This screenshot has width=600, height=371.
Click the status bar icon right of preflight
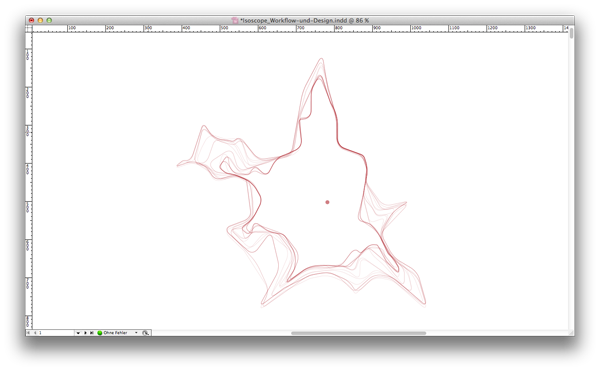[x=146, y=333]
